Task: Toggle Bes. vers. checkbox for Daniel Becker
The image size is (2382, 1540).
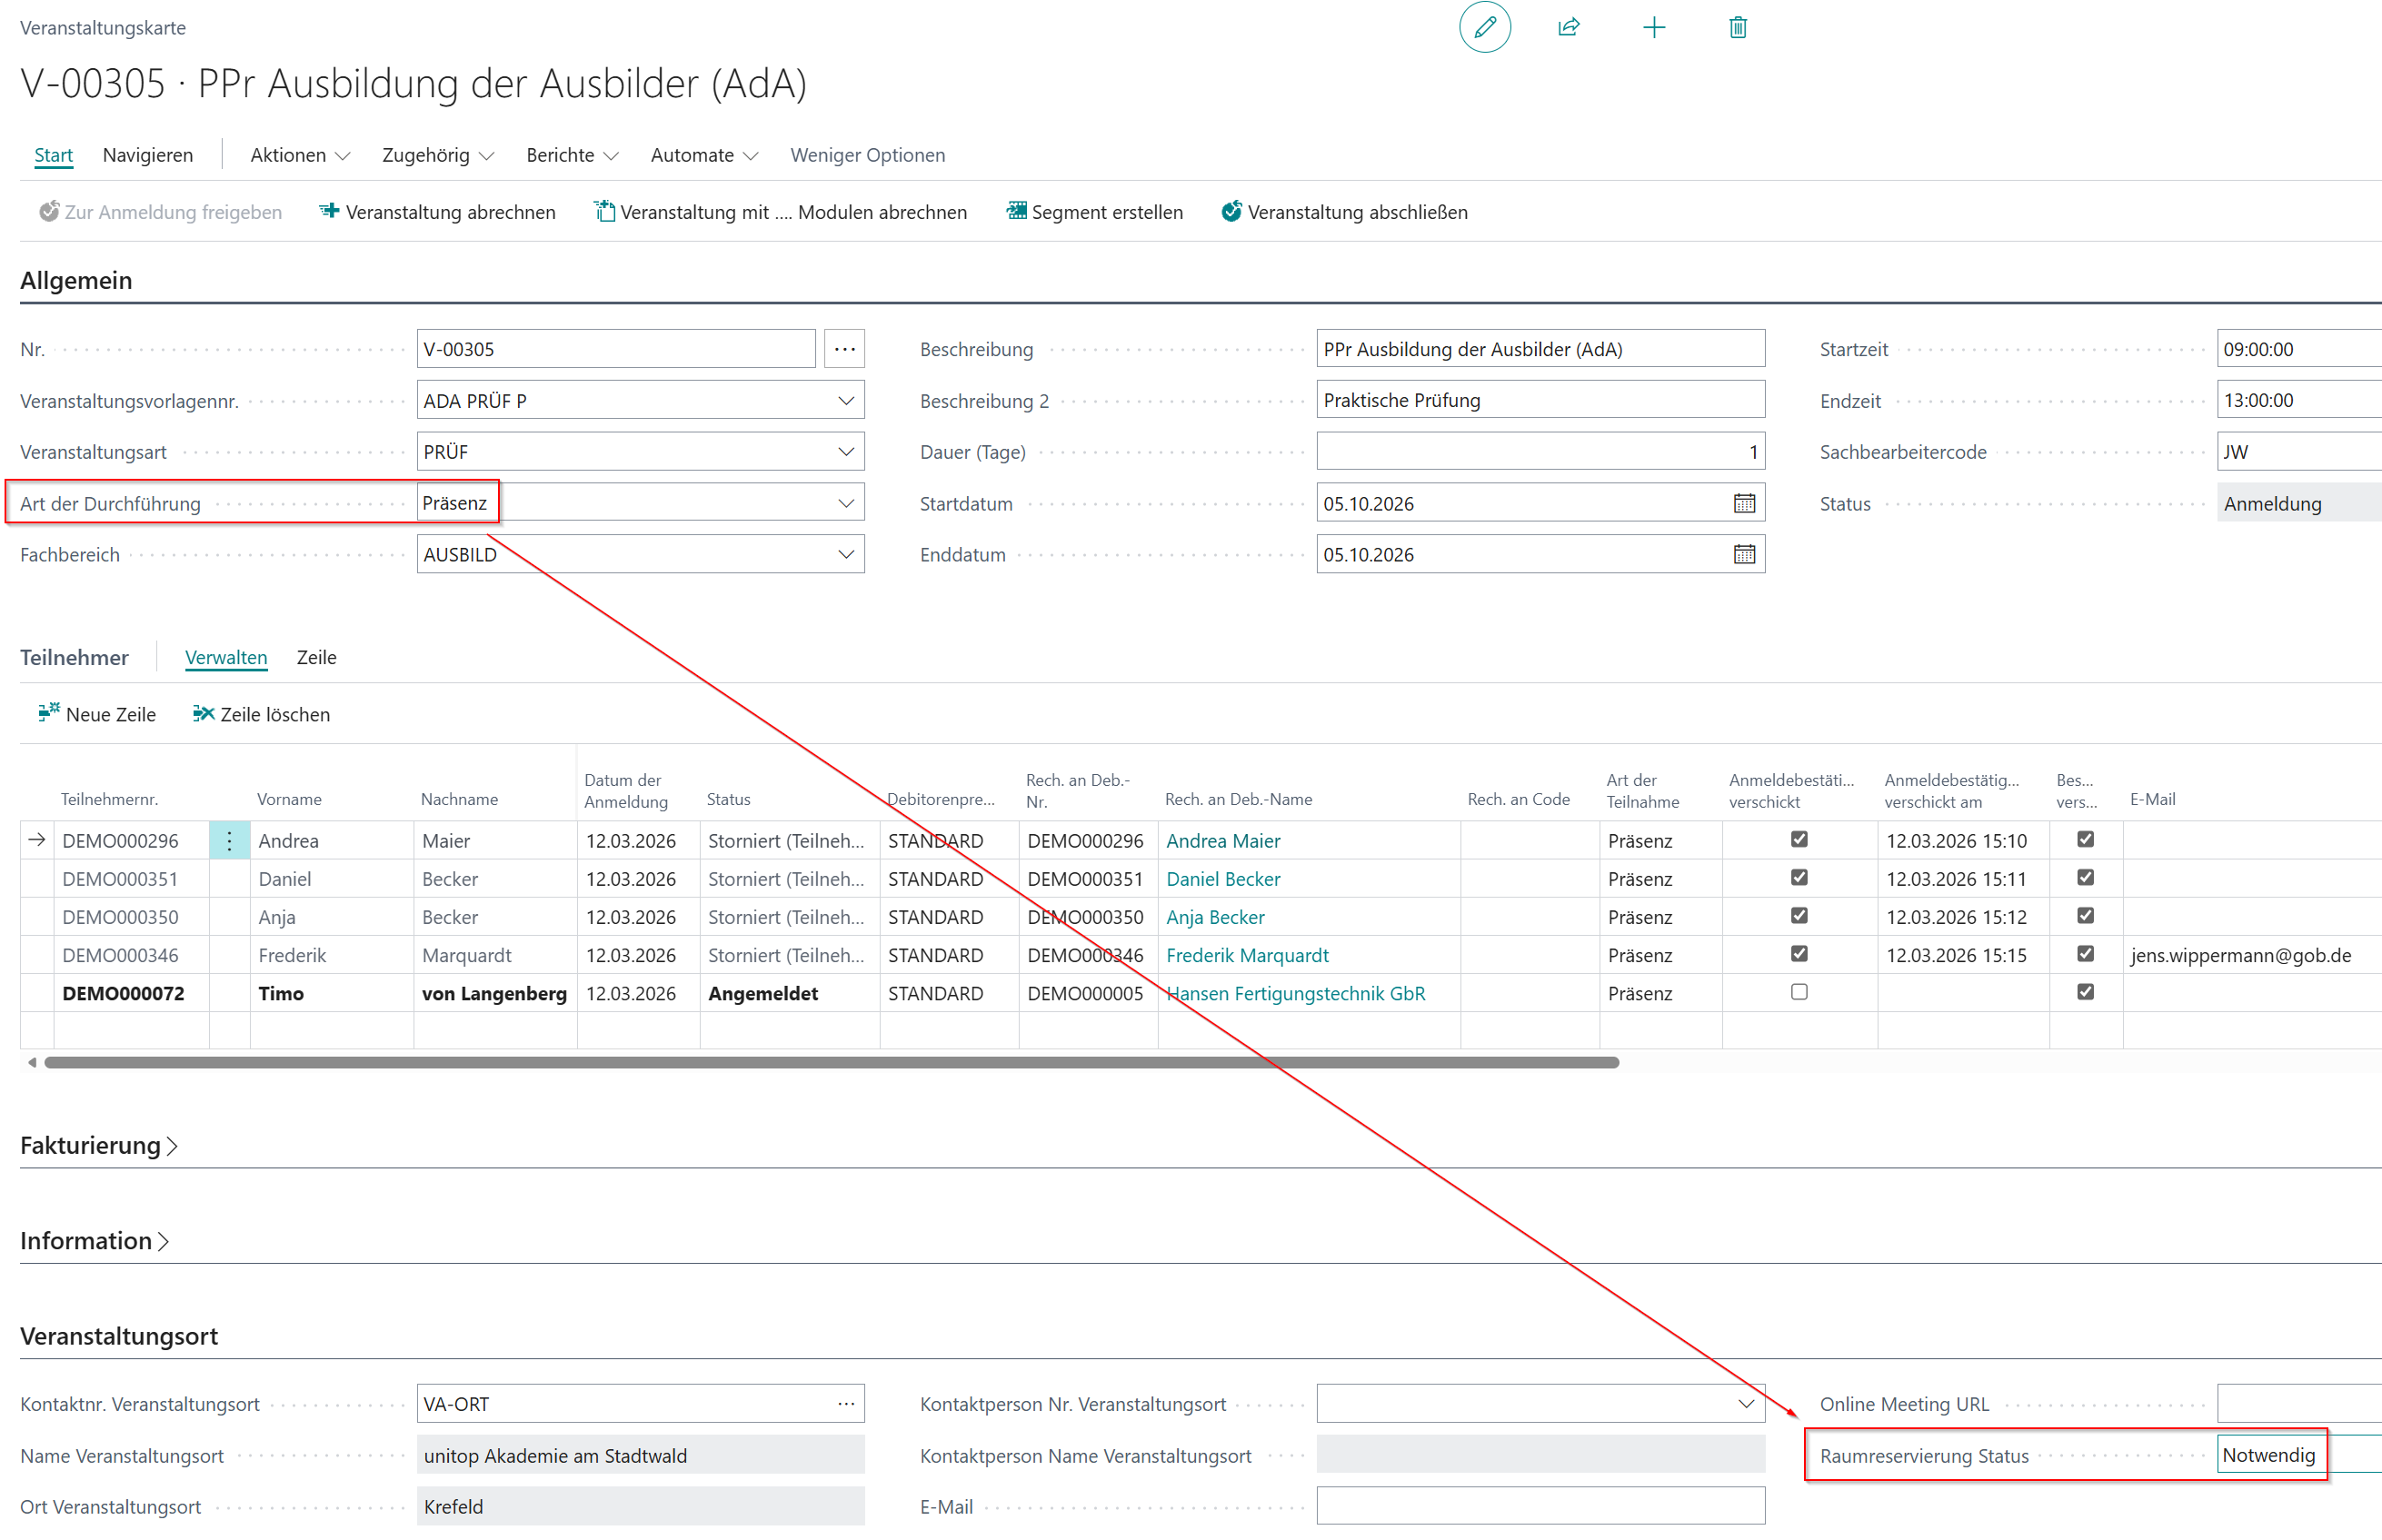Action: (x=2084, y=877)
